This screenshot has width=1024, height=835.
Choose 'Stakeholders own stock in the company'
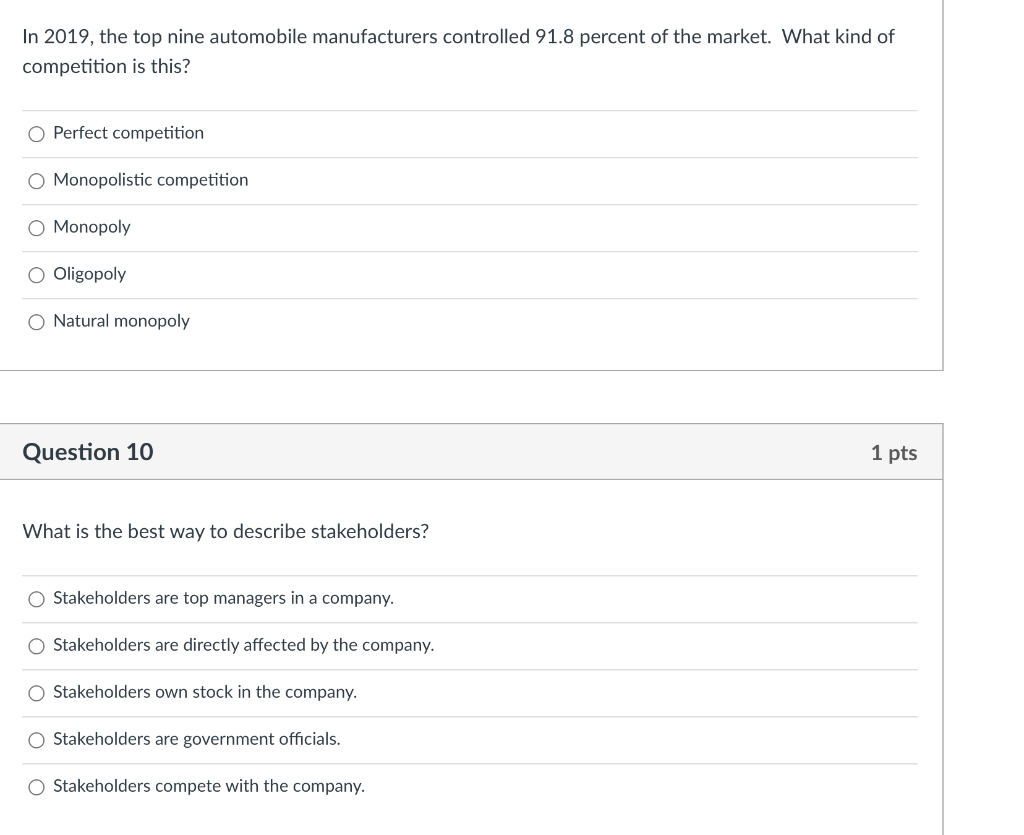[x=36, y=692]
